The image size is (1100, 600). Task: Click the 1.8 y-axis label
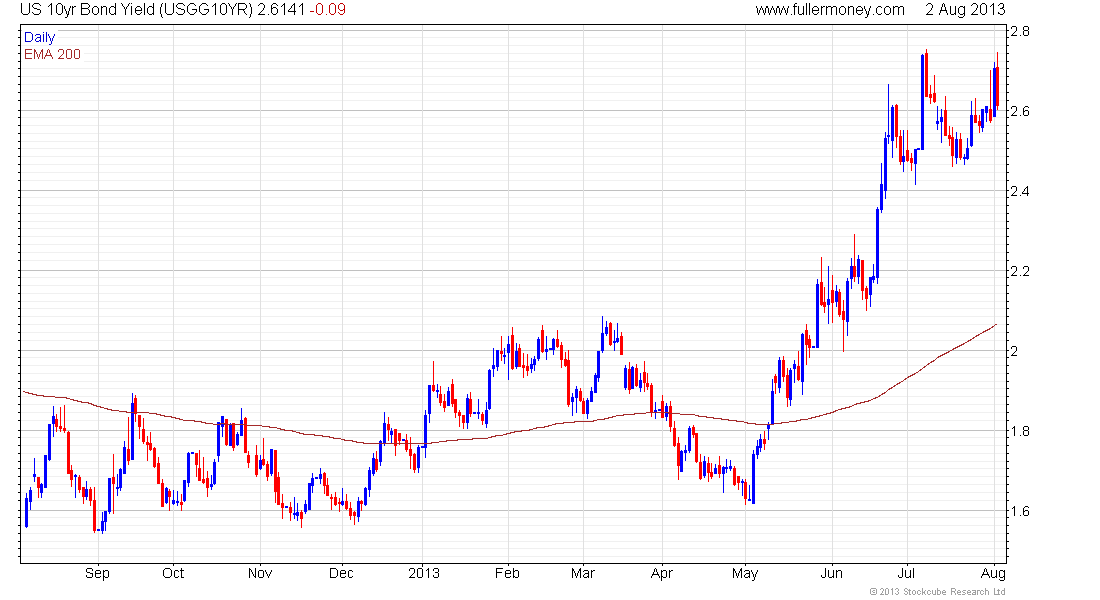coord(1019,431)
